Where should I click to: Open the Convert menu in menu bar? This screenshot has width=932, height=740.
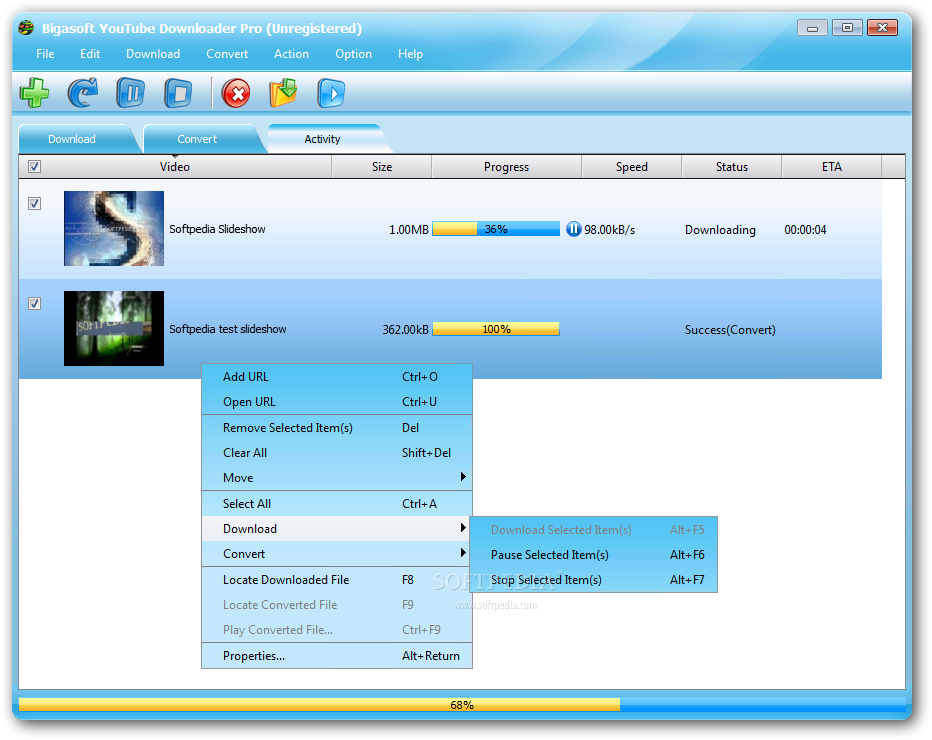(x=227, y=53)
